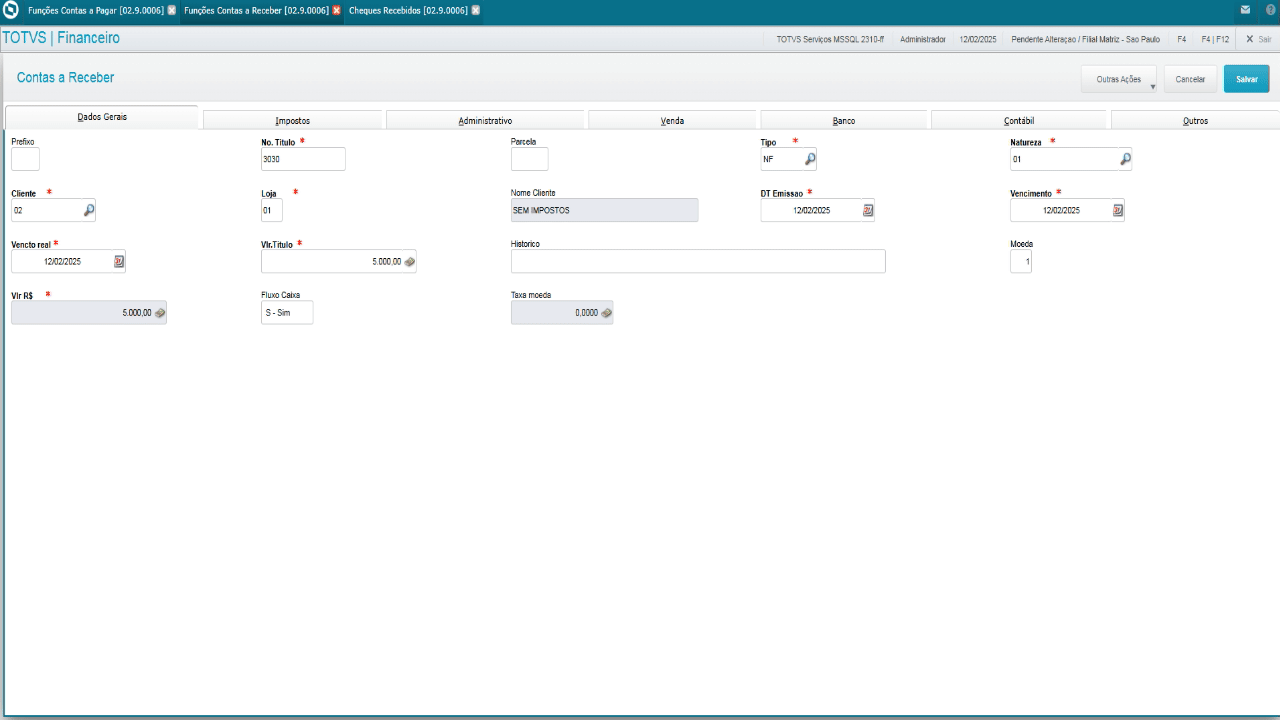Close the Cheques Recebidos tab
Screen dimensions: 1280x720
[475, 10]
